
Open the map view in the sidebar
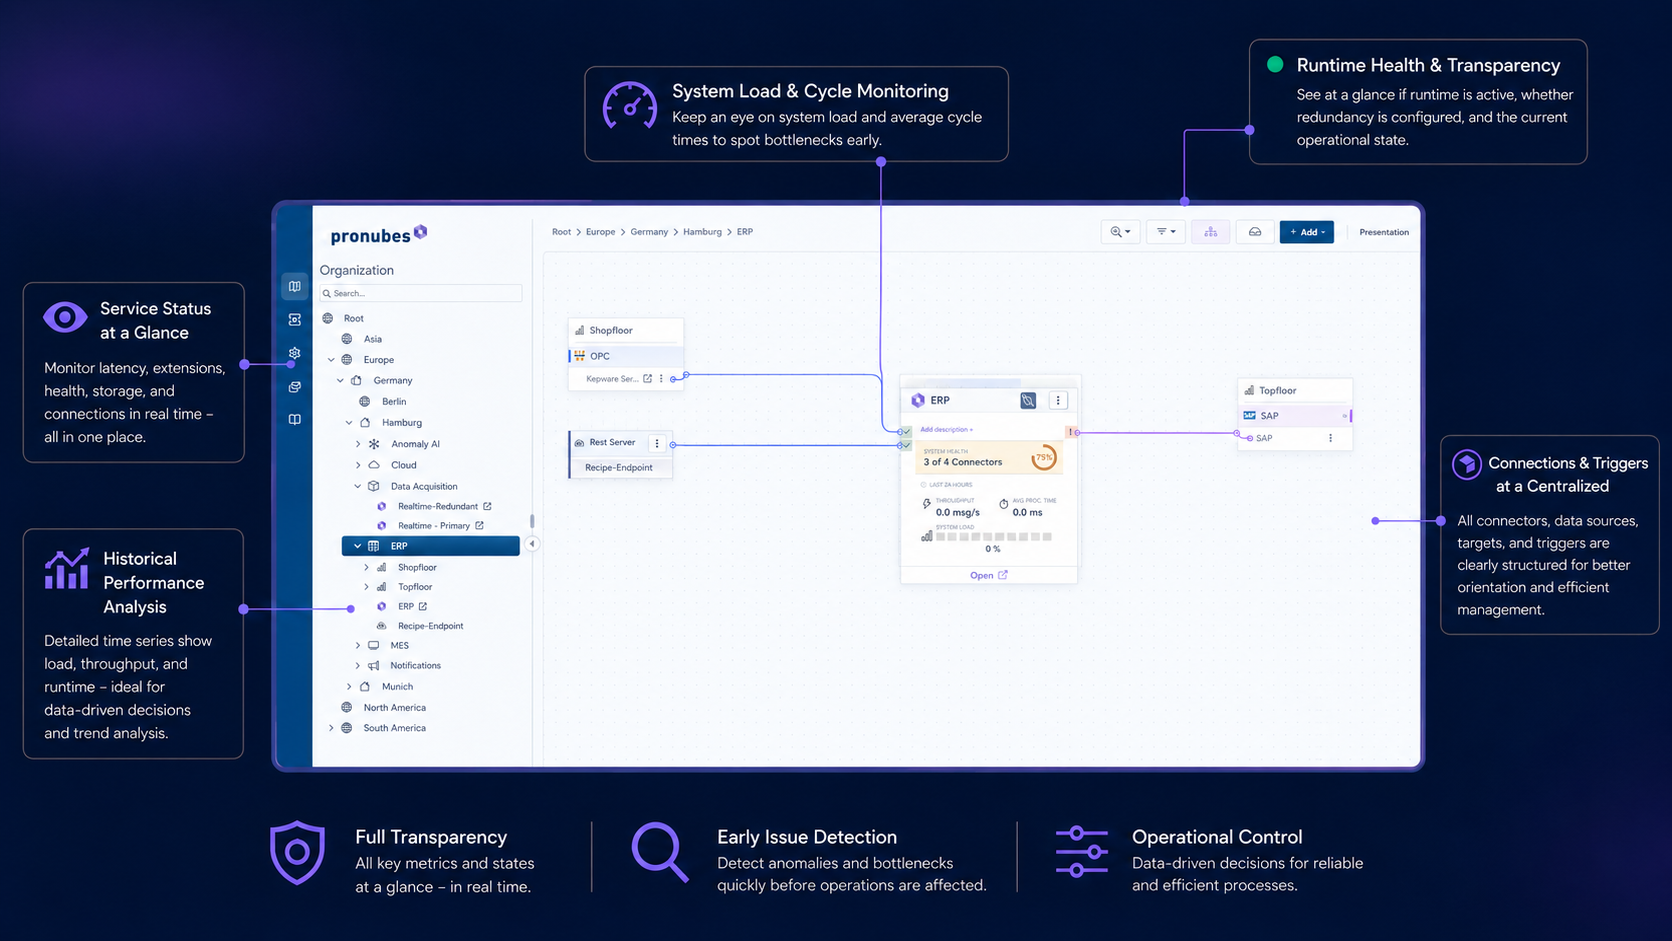[x=294, y=286]
